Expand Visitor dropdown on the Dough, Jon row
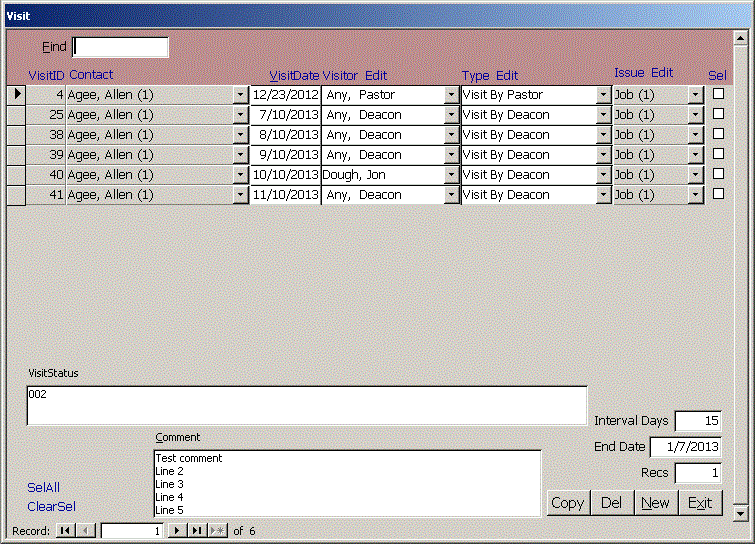The height and width of the screenshot is (544, 755). [451, 175]
